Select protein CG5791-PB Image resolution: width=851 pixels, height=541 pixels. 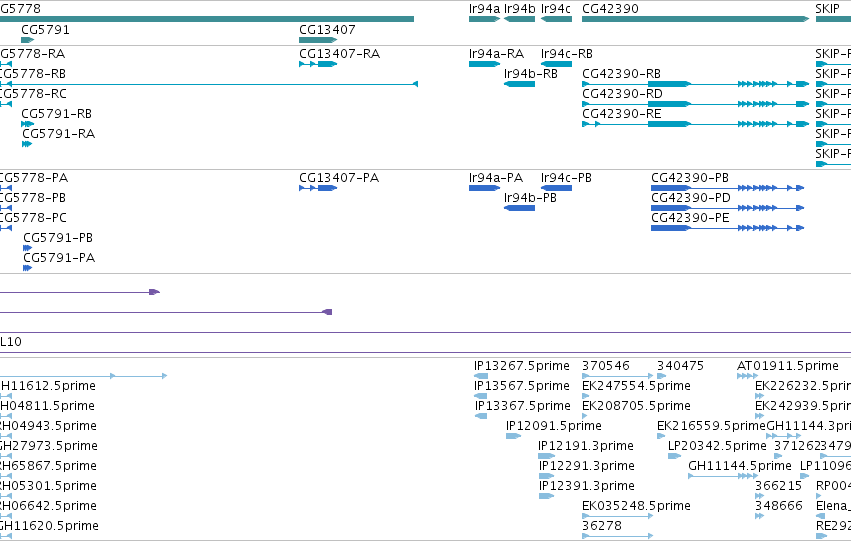click(58, 238)
